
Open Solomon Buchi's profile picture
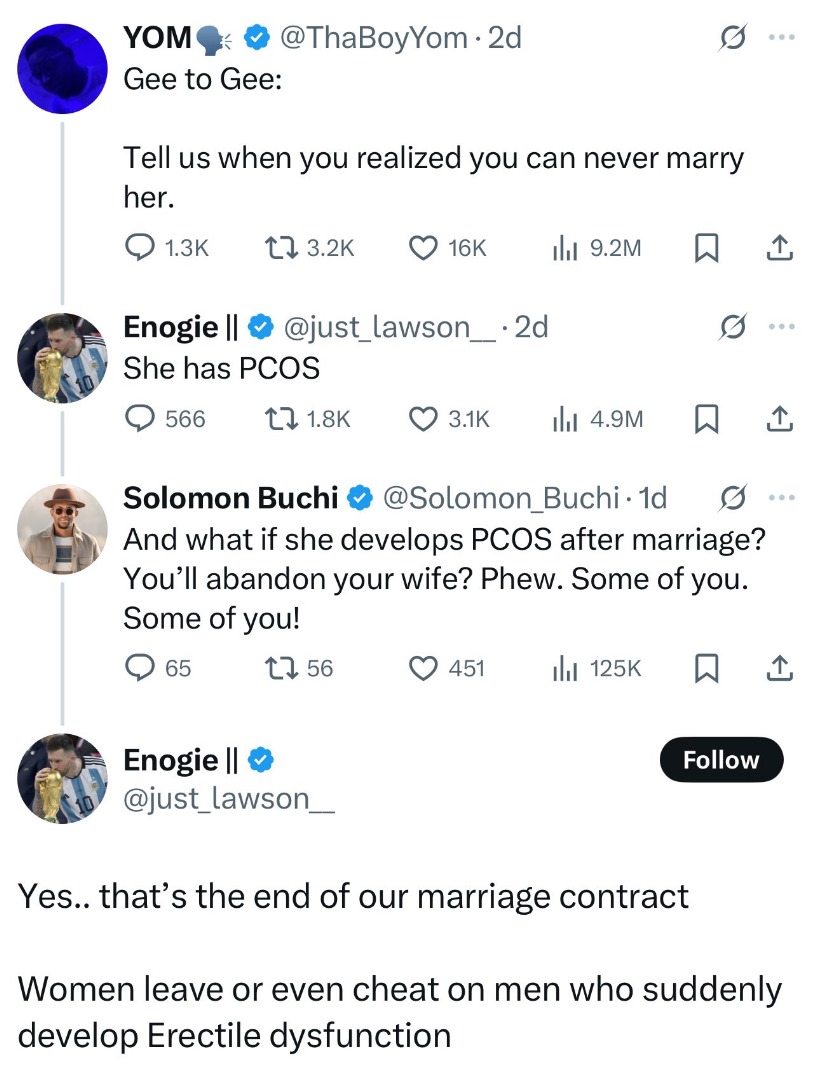[63, 528]
